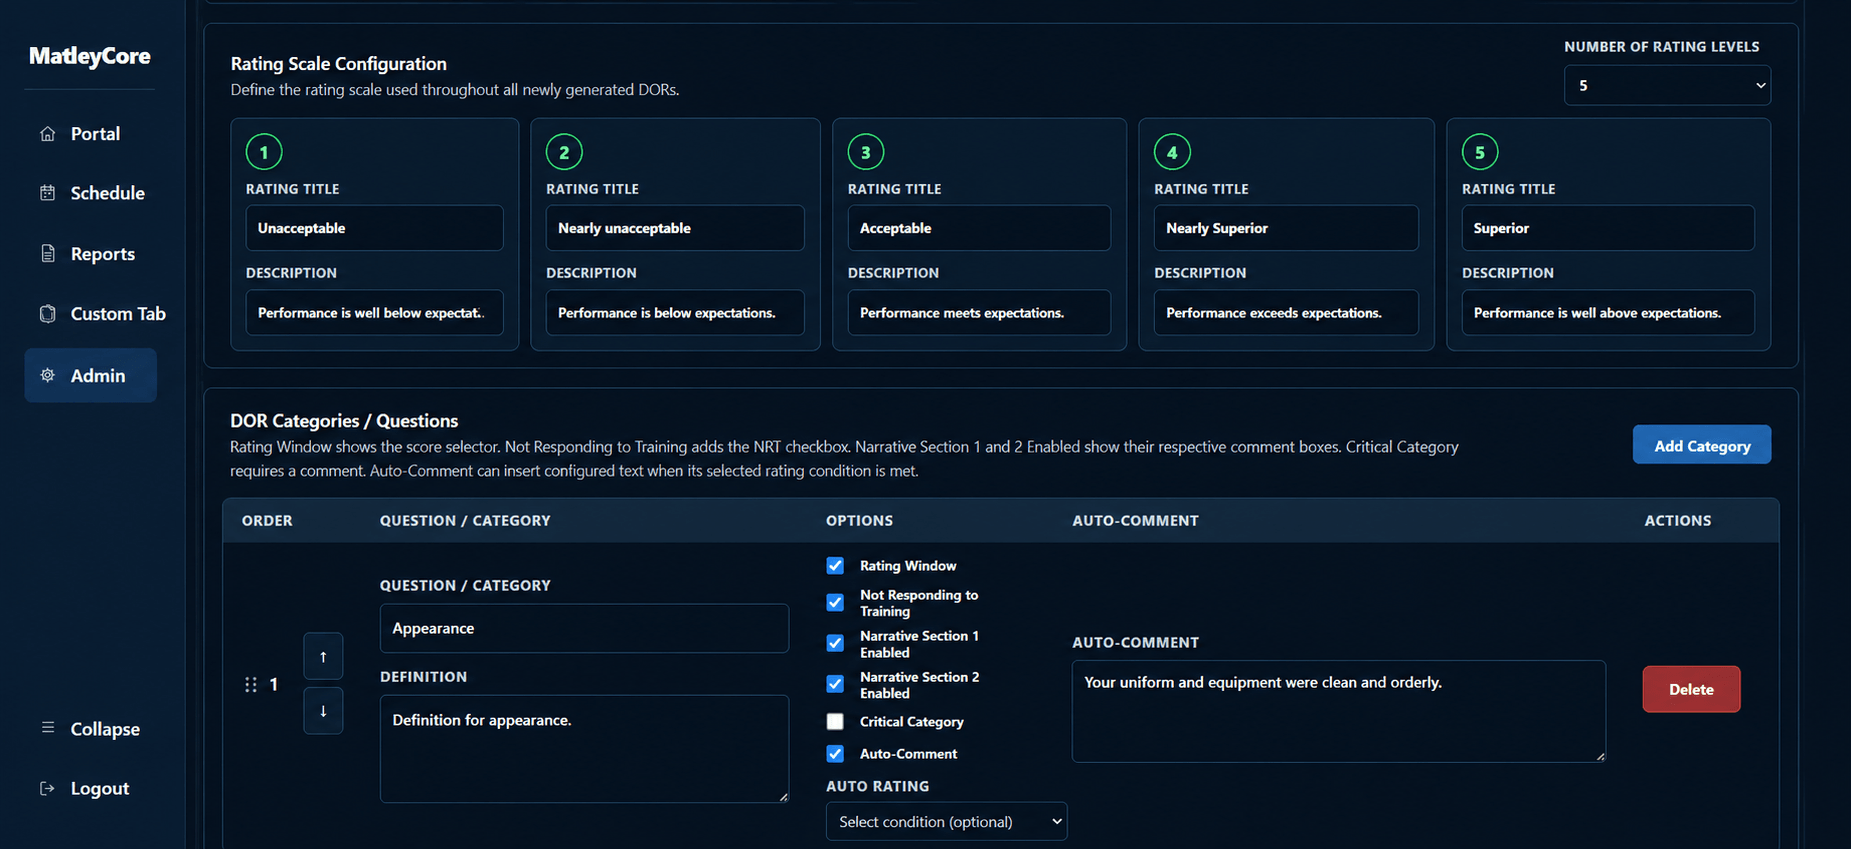Enable the Critical Category checkbox

[835, 722]
